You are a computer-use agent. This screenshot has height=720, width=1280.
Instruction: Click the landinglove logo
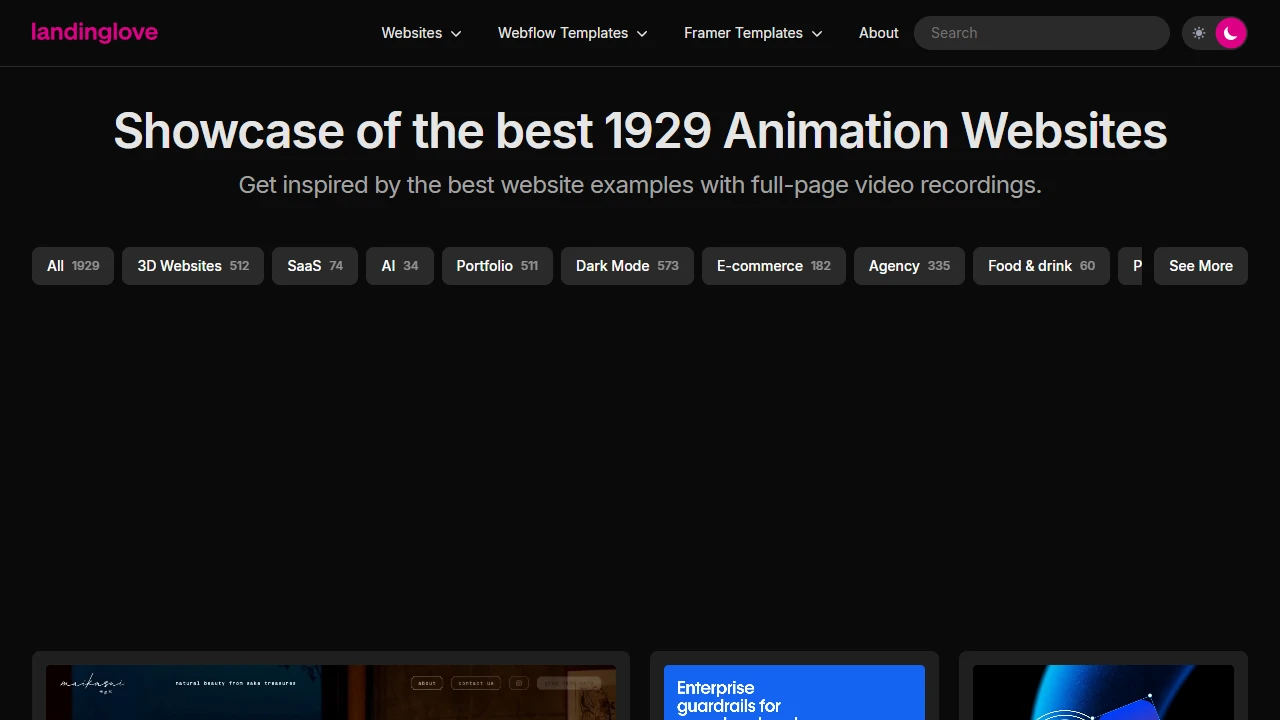click(95, 33)
